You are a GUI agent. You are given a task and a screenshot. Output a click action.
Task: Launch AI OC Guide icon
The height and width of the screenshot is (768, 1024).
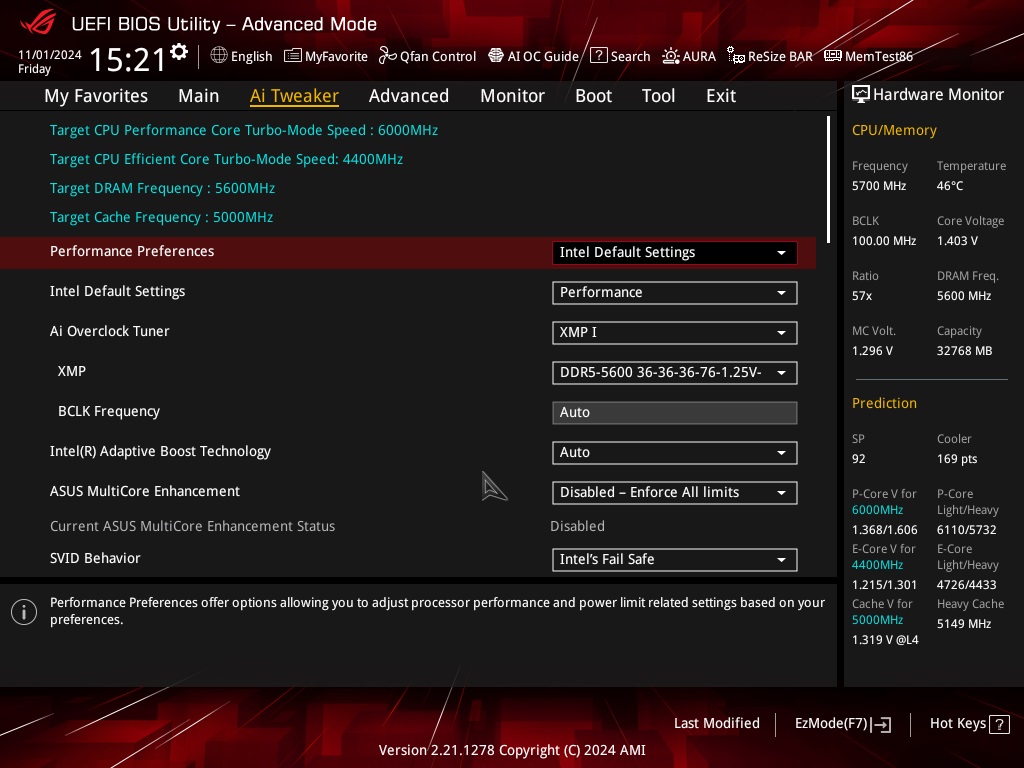click(x=496, y=56)
